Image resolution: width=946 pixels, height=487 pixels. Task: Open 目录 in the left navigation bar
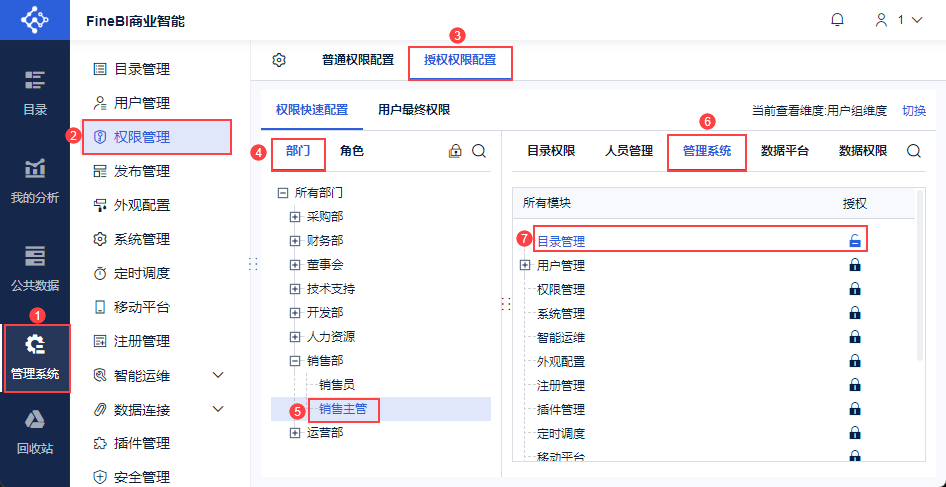coord(35,93)
